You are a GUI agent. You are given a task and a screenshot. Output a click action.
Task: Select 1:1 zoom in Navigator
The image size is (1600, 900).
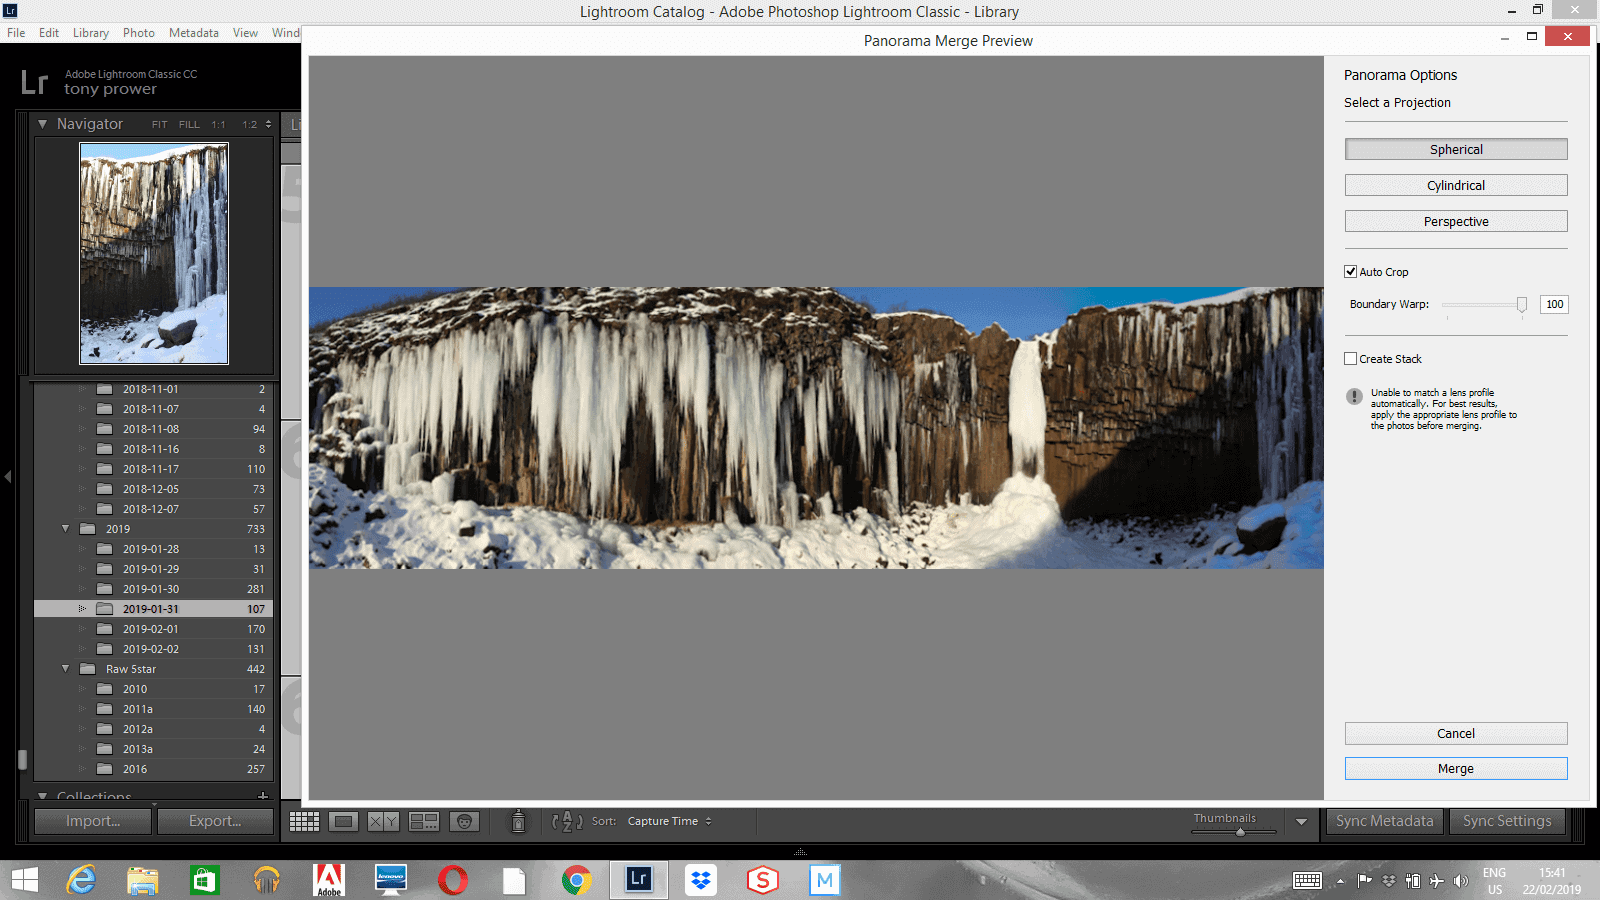pyautogui.click(x=218, y=125)
